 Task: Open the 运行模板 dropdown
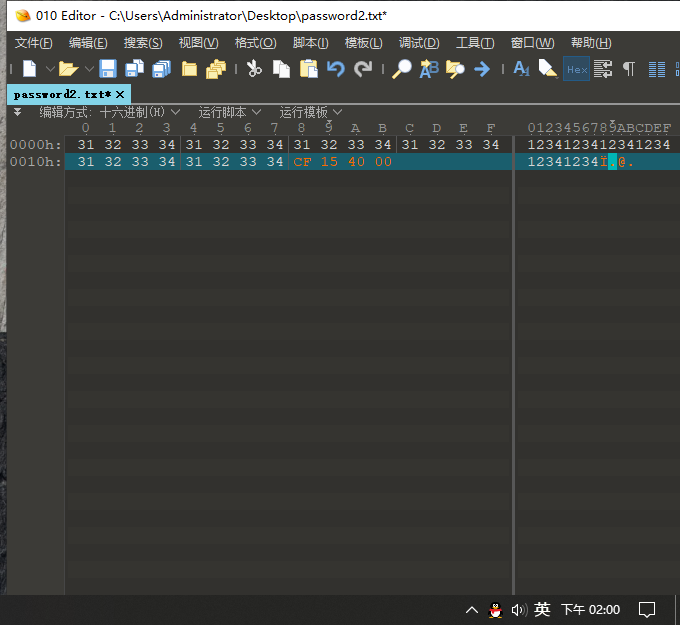pyautogui.click(x=311, y=112)
